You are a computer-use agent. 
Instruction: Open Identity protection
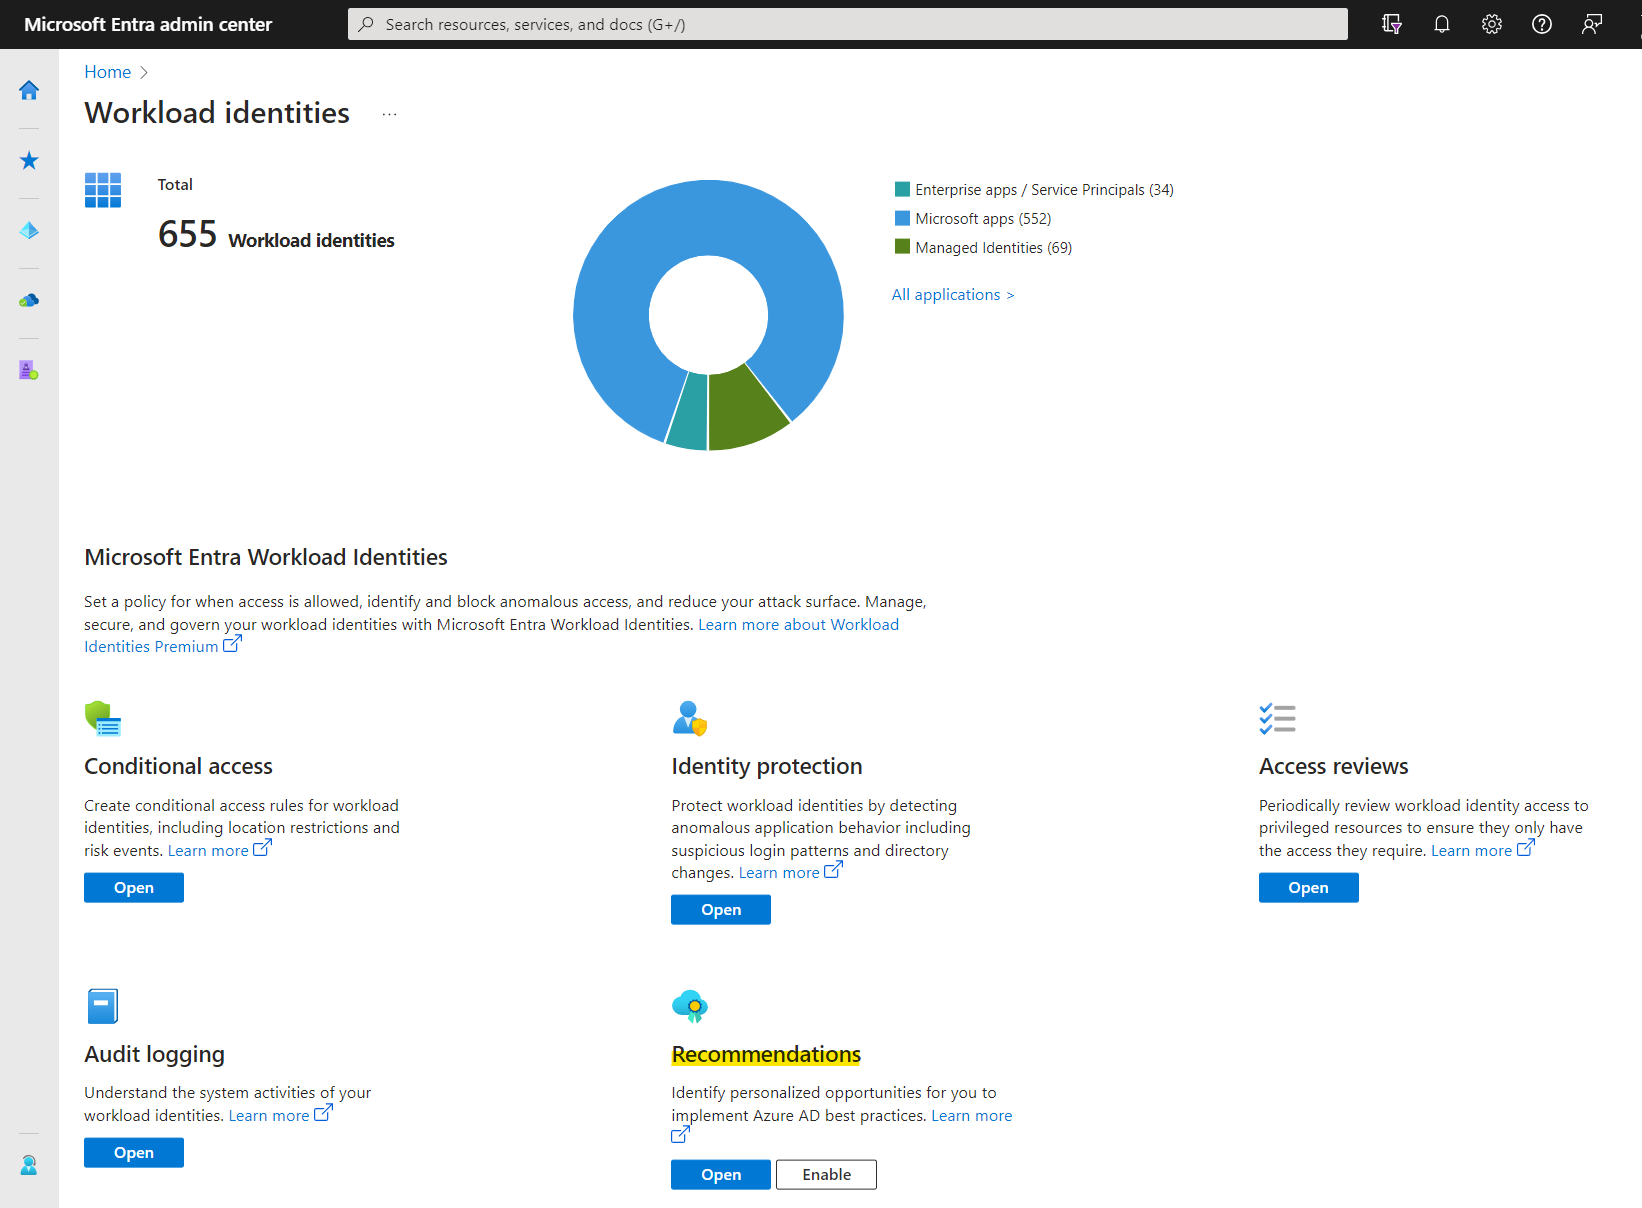click(x=721, y=910)
